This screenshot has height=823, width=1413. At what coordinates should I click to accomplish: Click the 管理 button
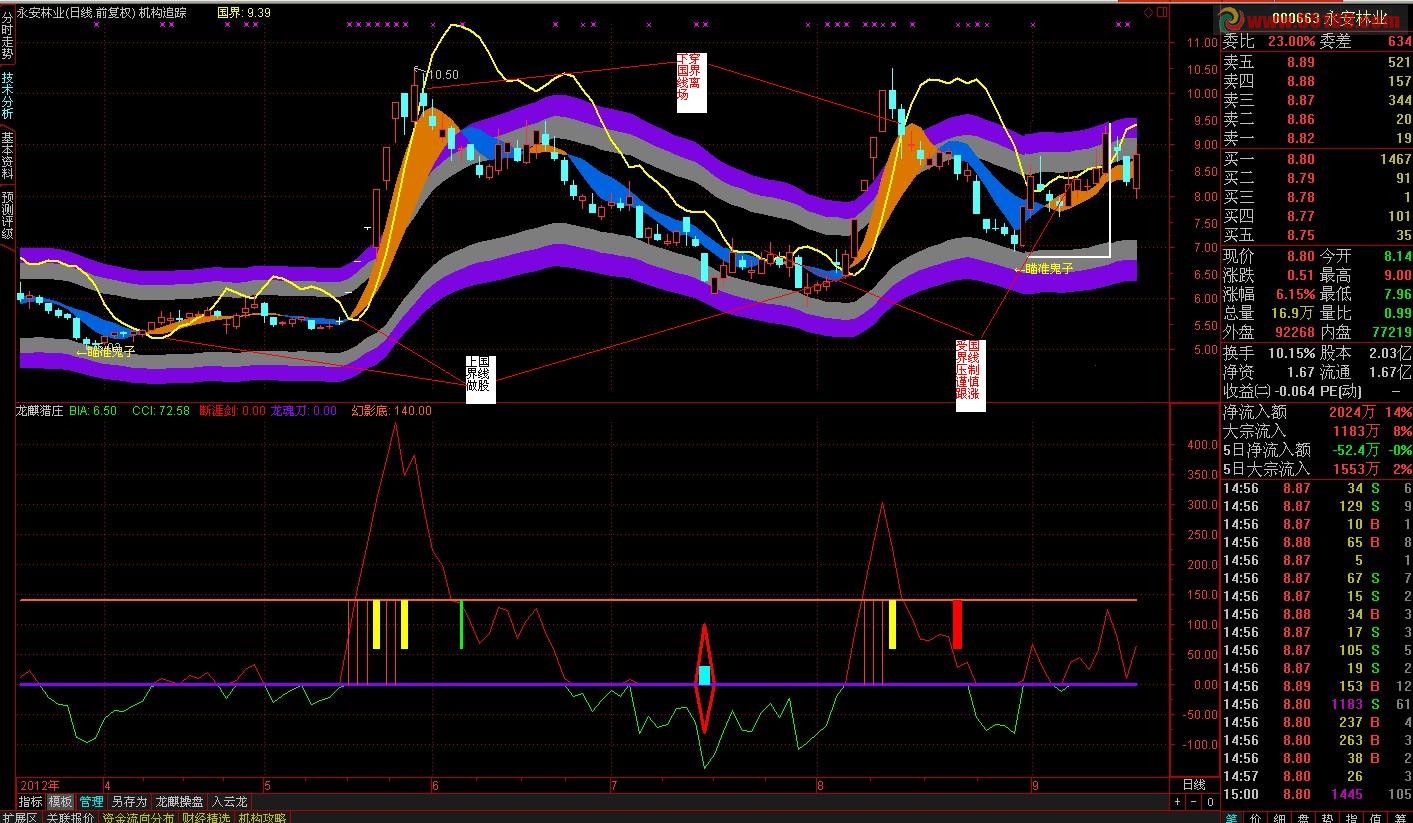tap(92, 802)
